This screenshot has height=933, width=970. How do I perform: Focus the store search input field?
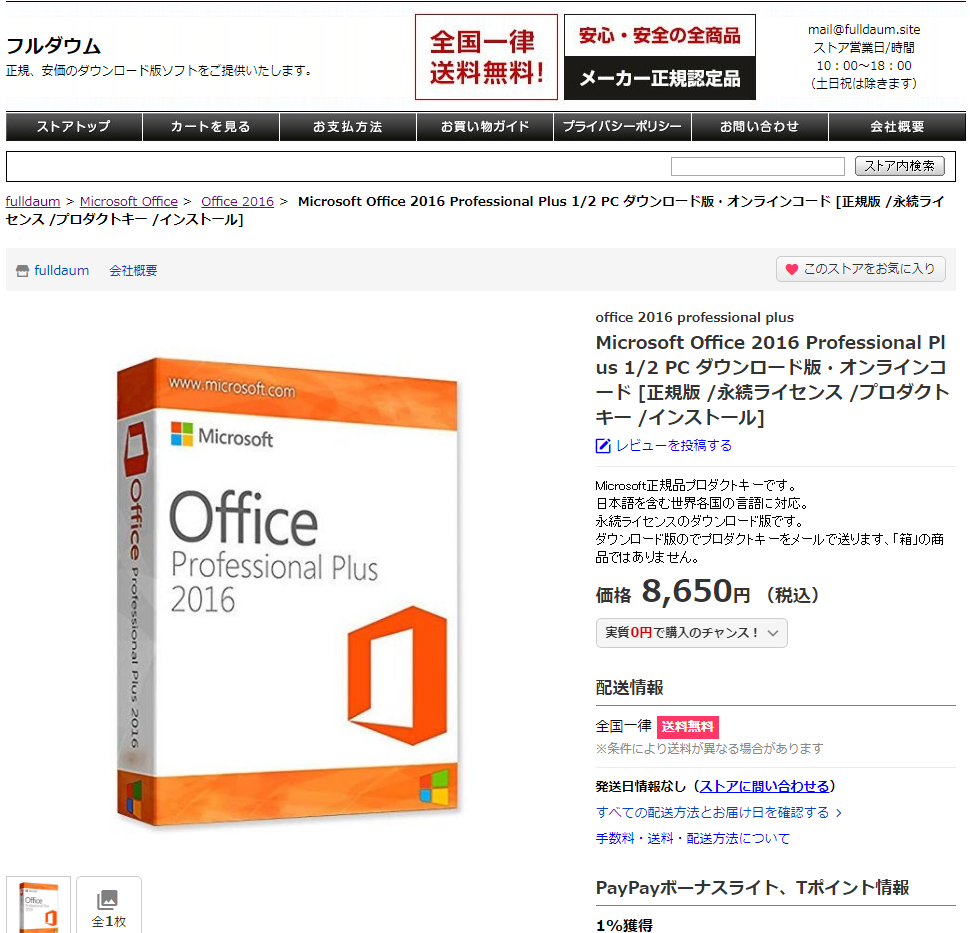[x=758, y=166]
